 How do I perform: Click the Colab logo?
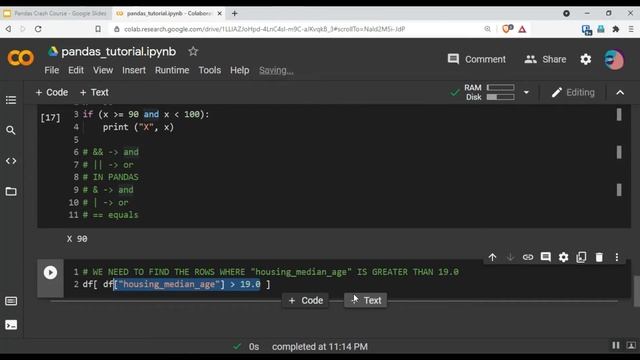(x=20, y=58)
